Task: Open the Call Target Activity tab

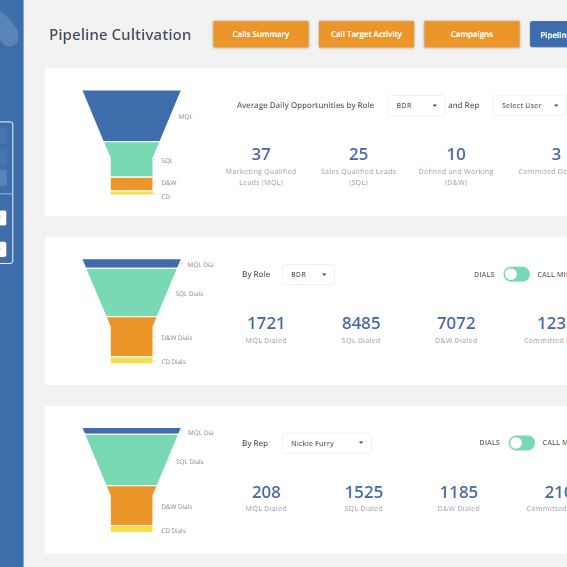Action: click(x=366, y=34)
